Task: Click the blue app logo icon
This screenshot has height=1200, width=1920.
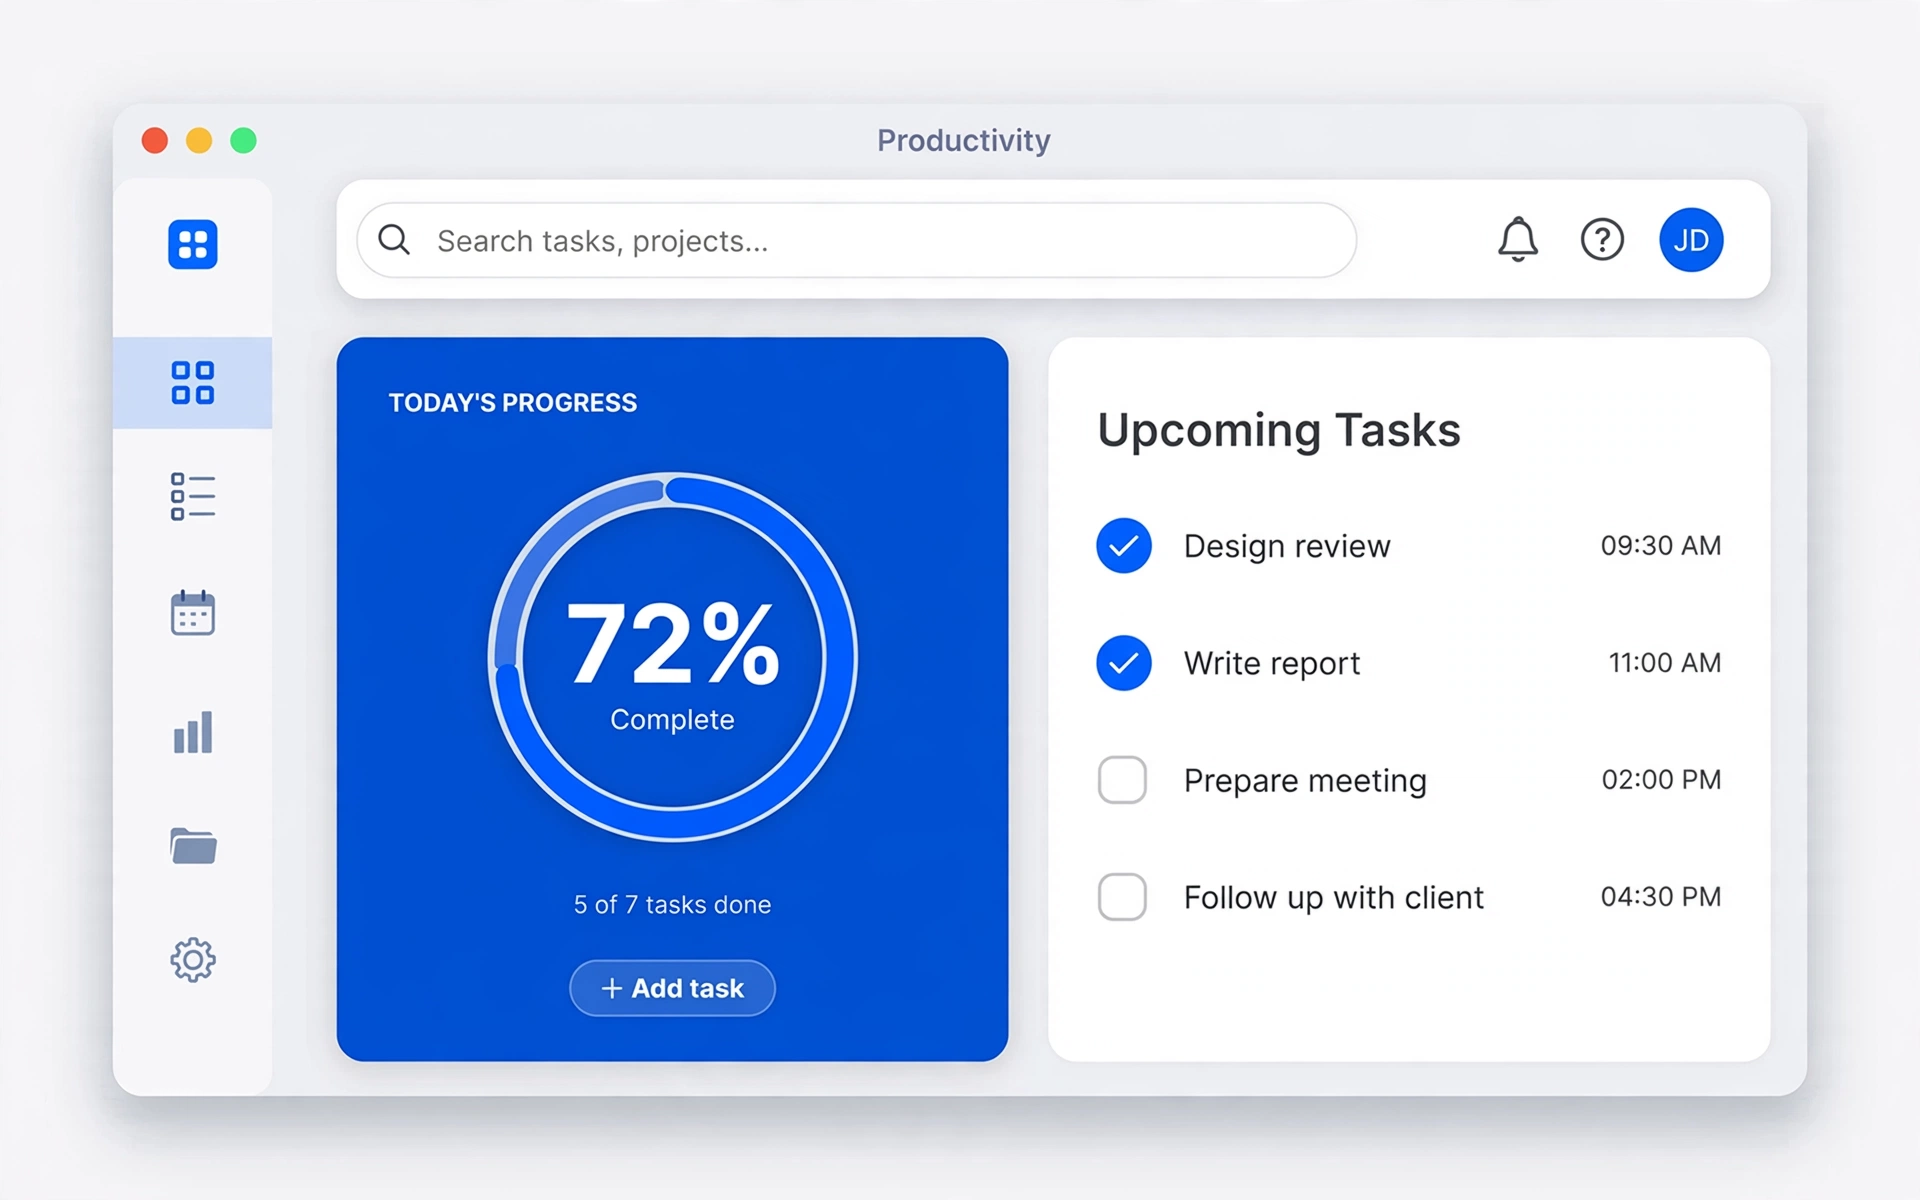Action: (193, 244)
